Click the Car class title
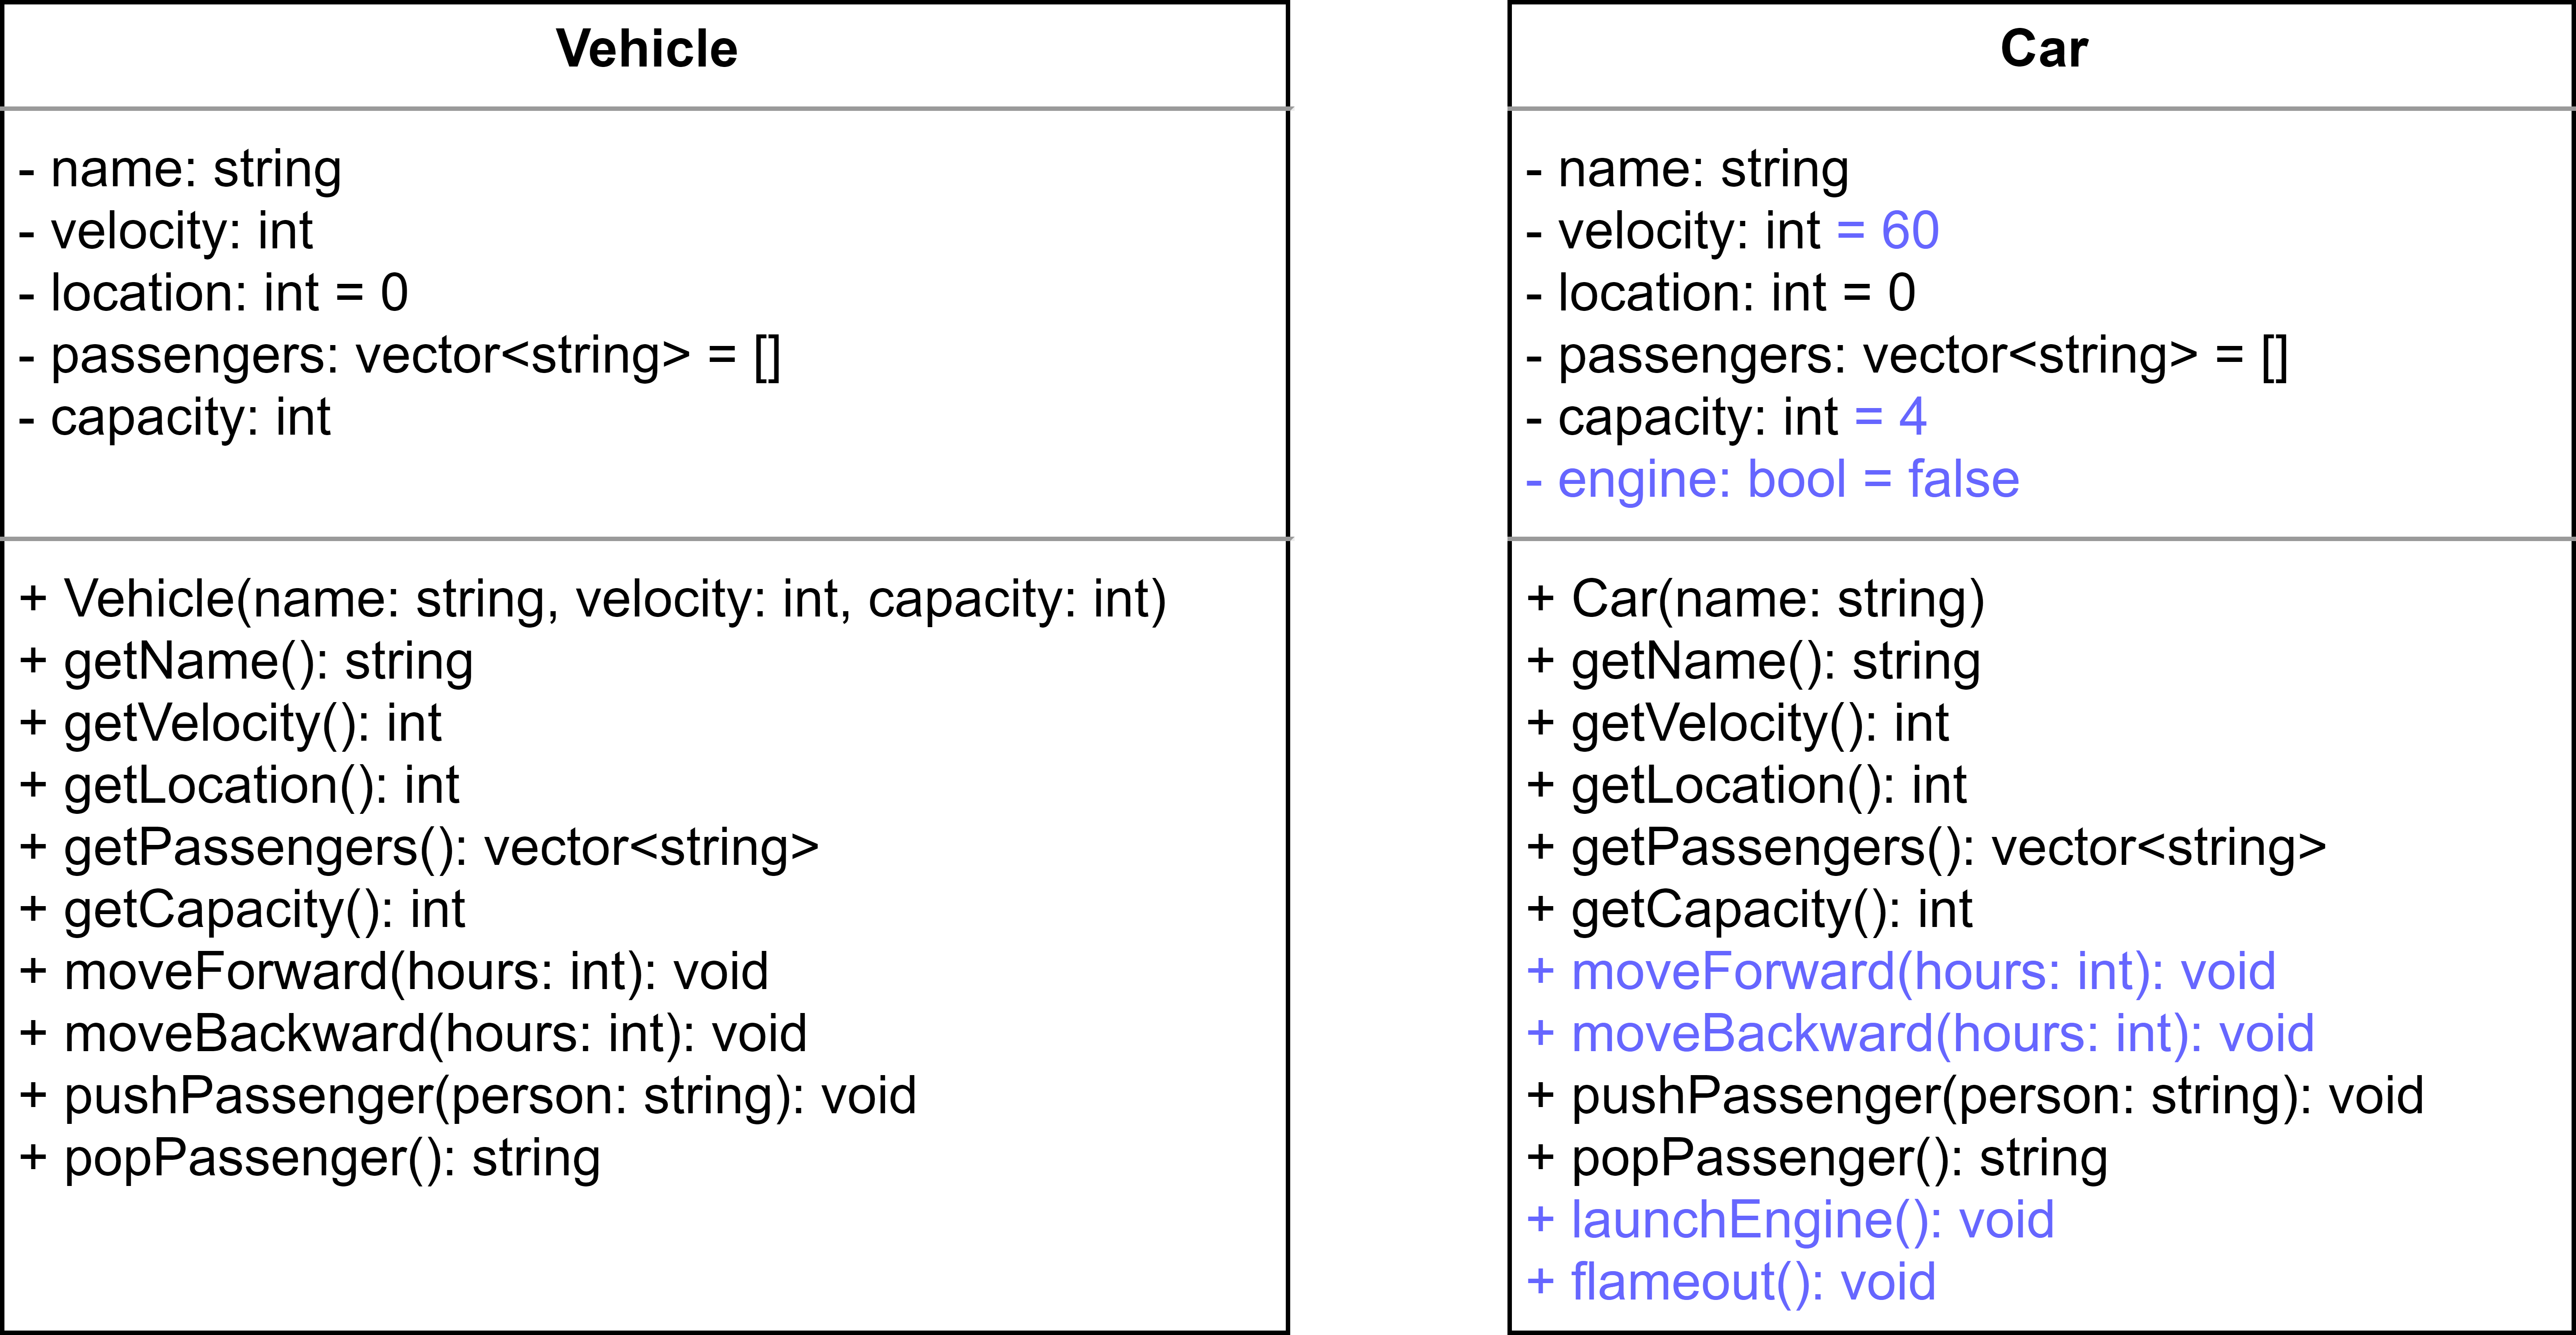This screenshot has height=1335, width=2576. click(2043, 49)
